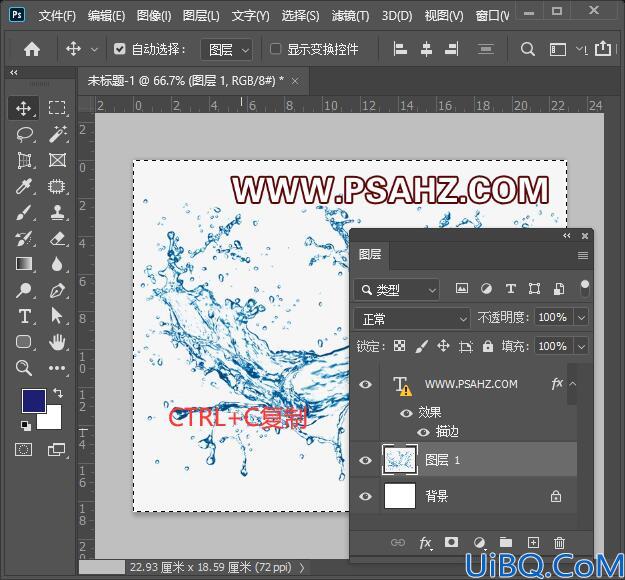Select the Lasso tool
The width and height of the screenshot is (625, 580).
(24, 134)
